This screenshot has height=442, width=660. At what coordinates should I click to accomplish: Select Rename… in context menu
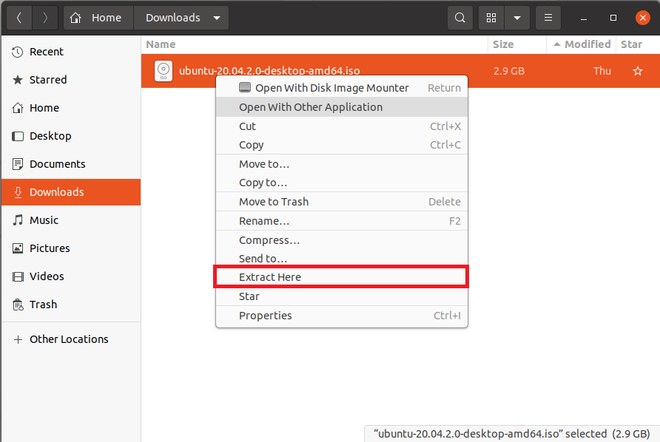[x=341, y=221]
